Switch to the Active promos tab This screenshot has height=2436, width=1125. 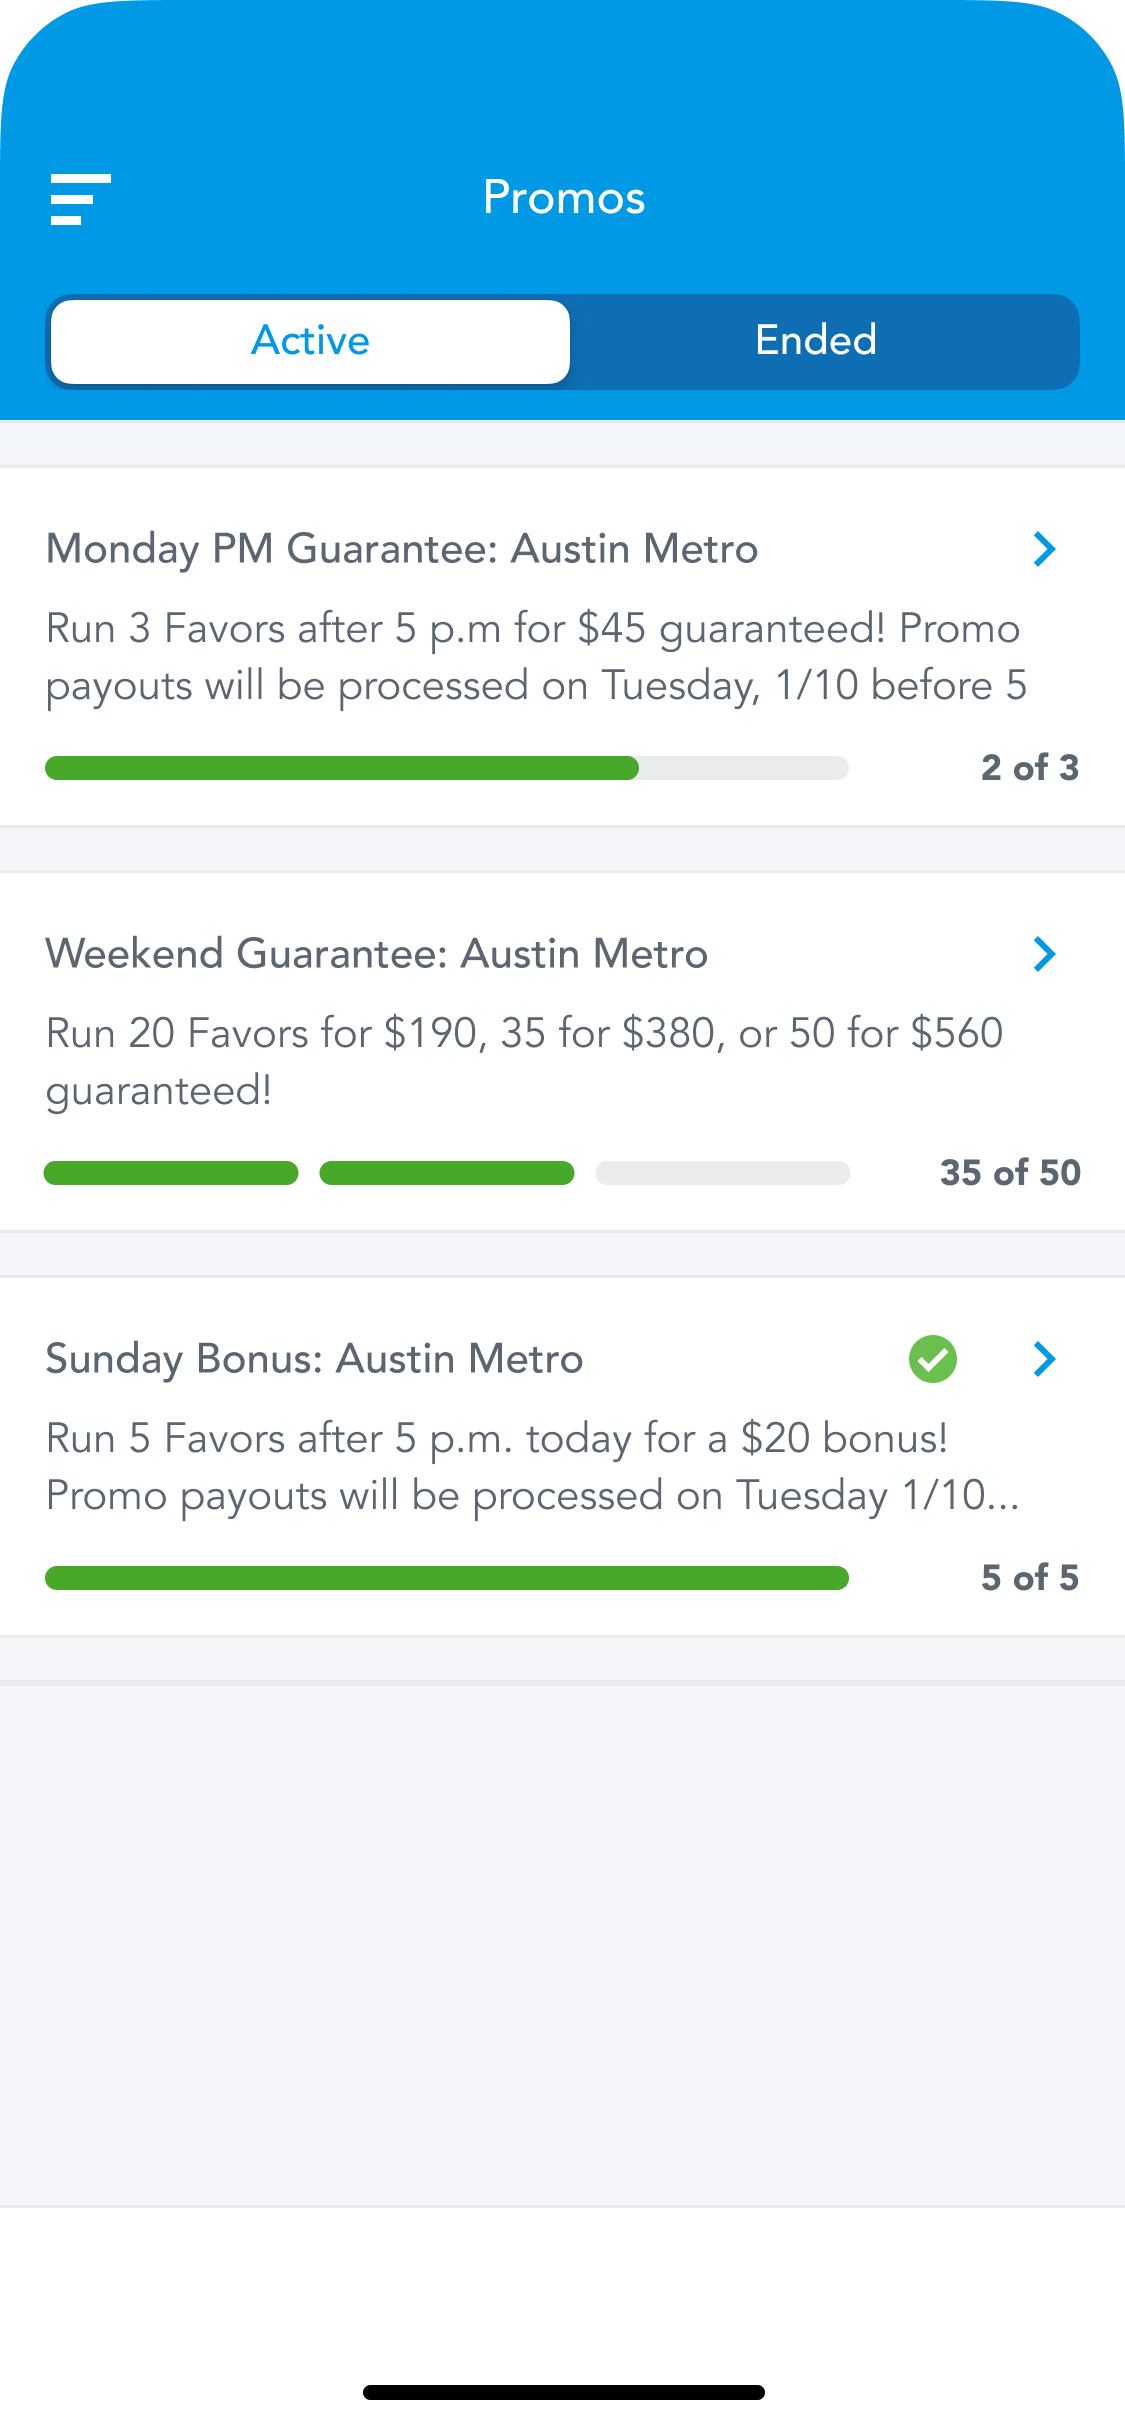click(310, 341)
